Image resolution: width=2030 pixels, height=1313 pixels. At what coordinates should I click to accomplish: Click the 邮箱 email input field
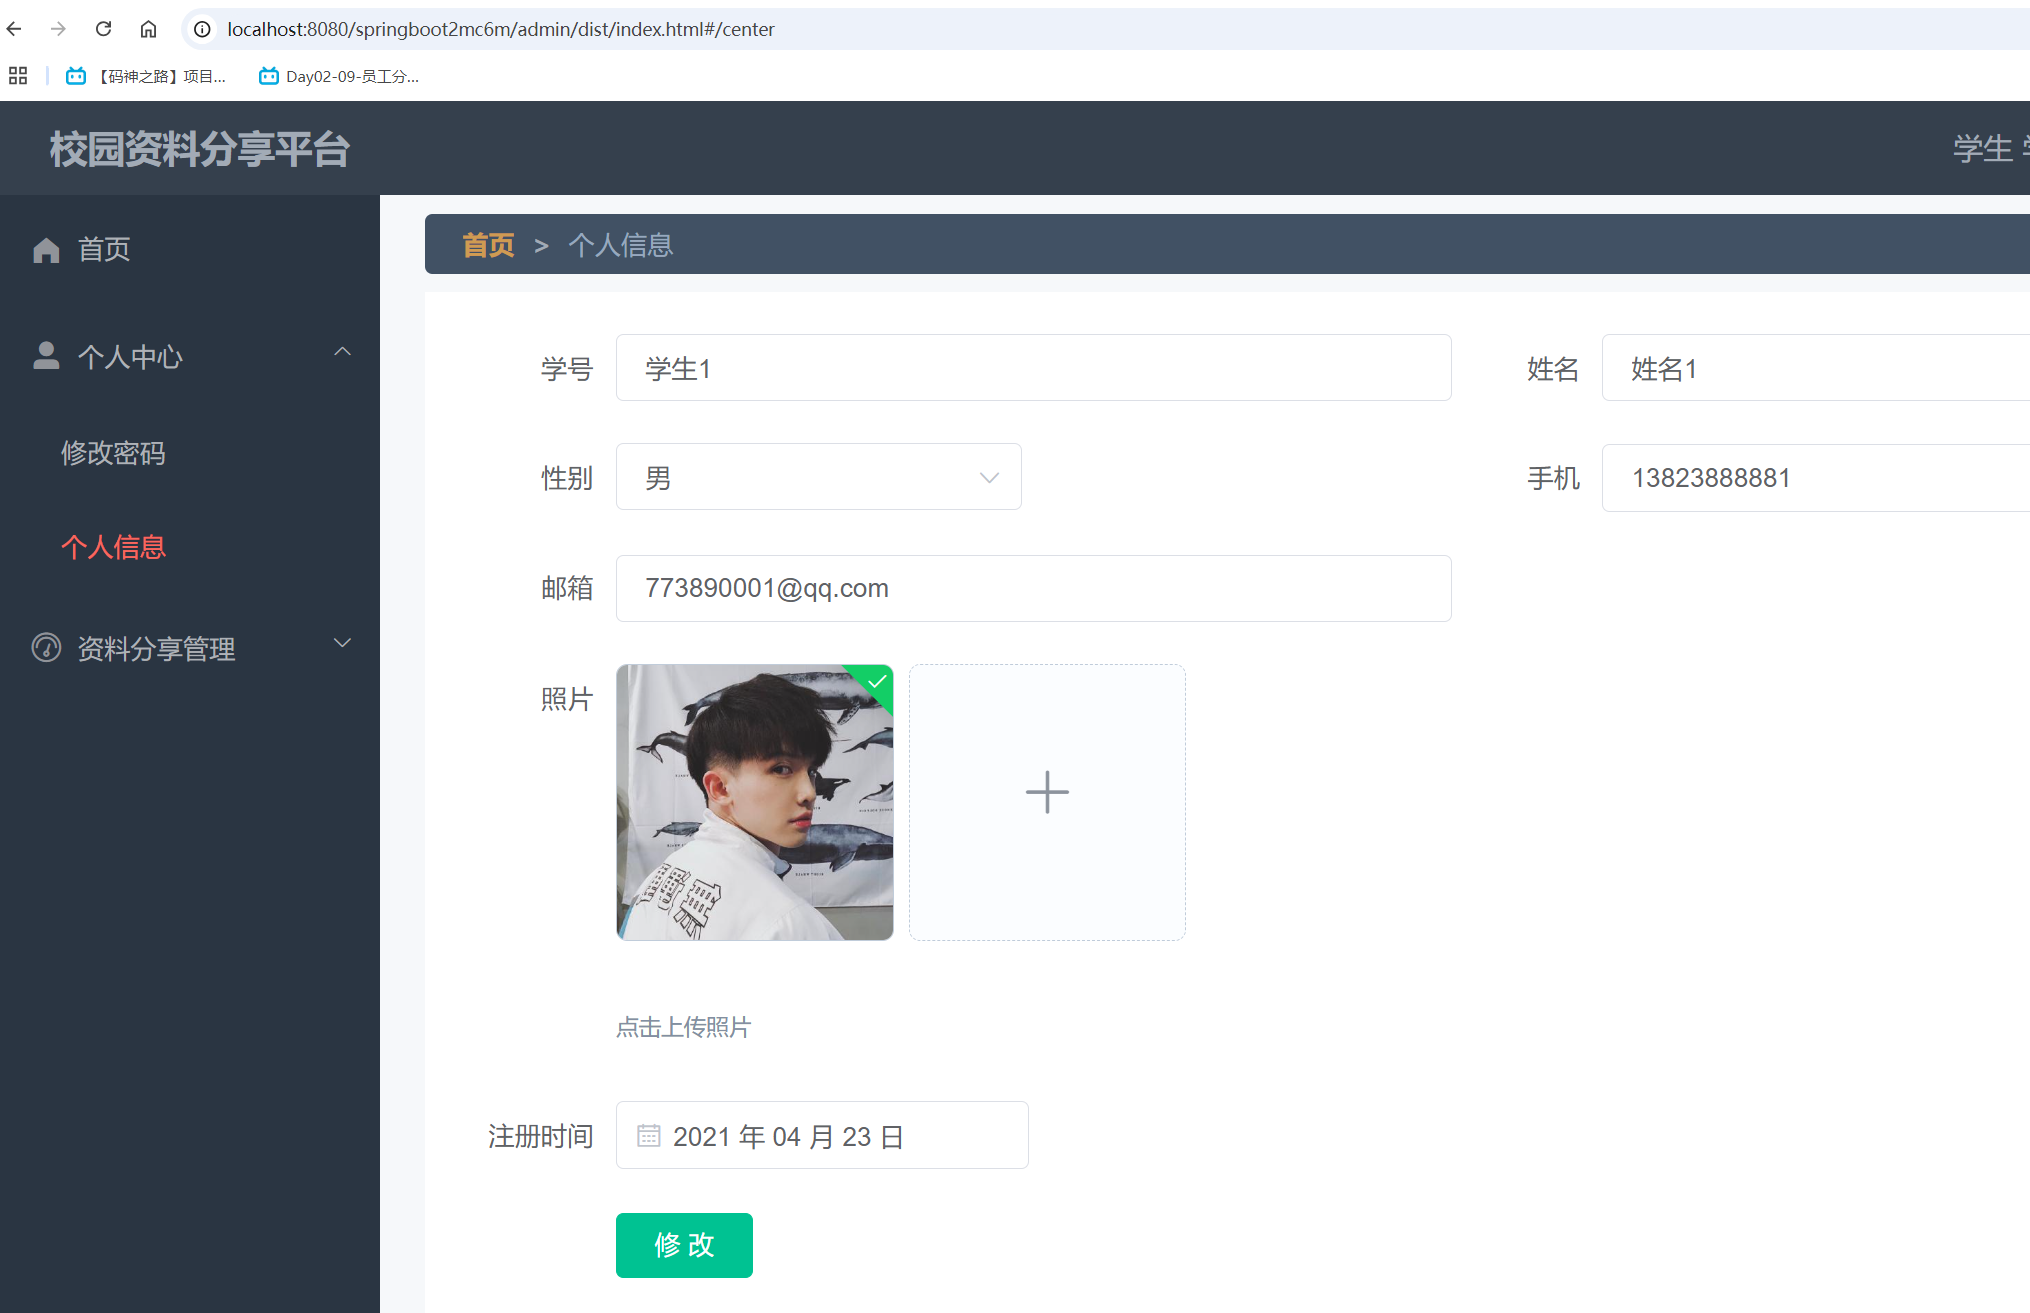[x=1033, y=588]
